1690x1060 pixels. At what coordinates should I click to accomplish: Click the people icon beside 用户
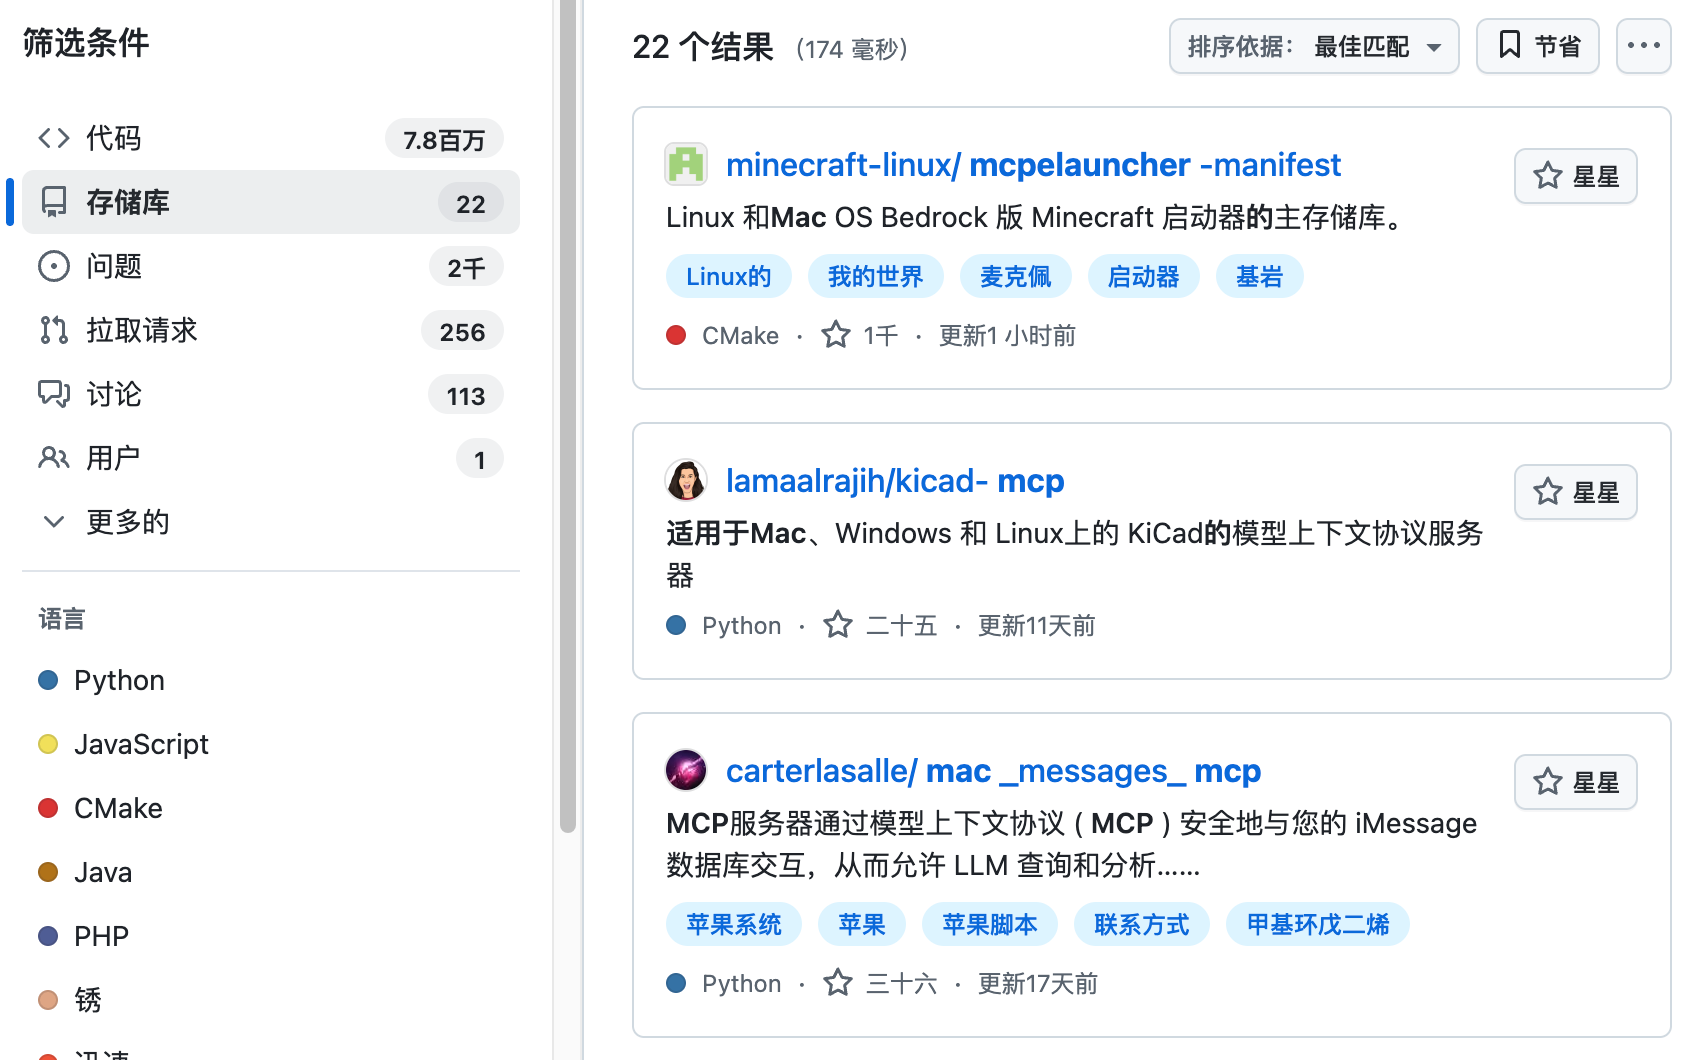54,458
